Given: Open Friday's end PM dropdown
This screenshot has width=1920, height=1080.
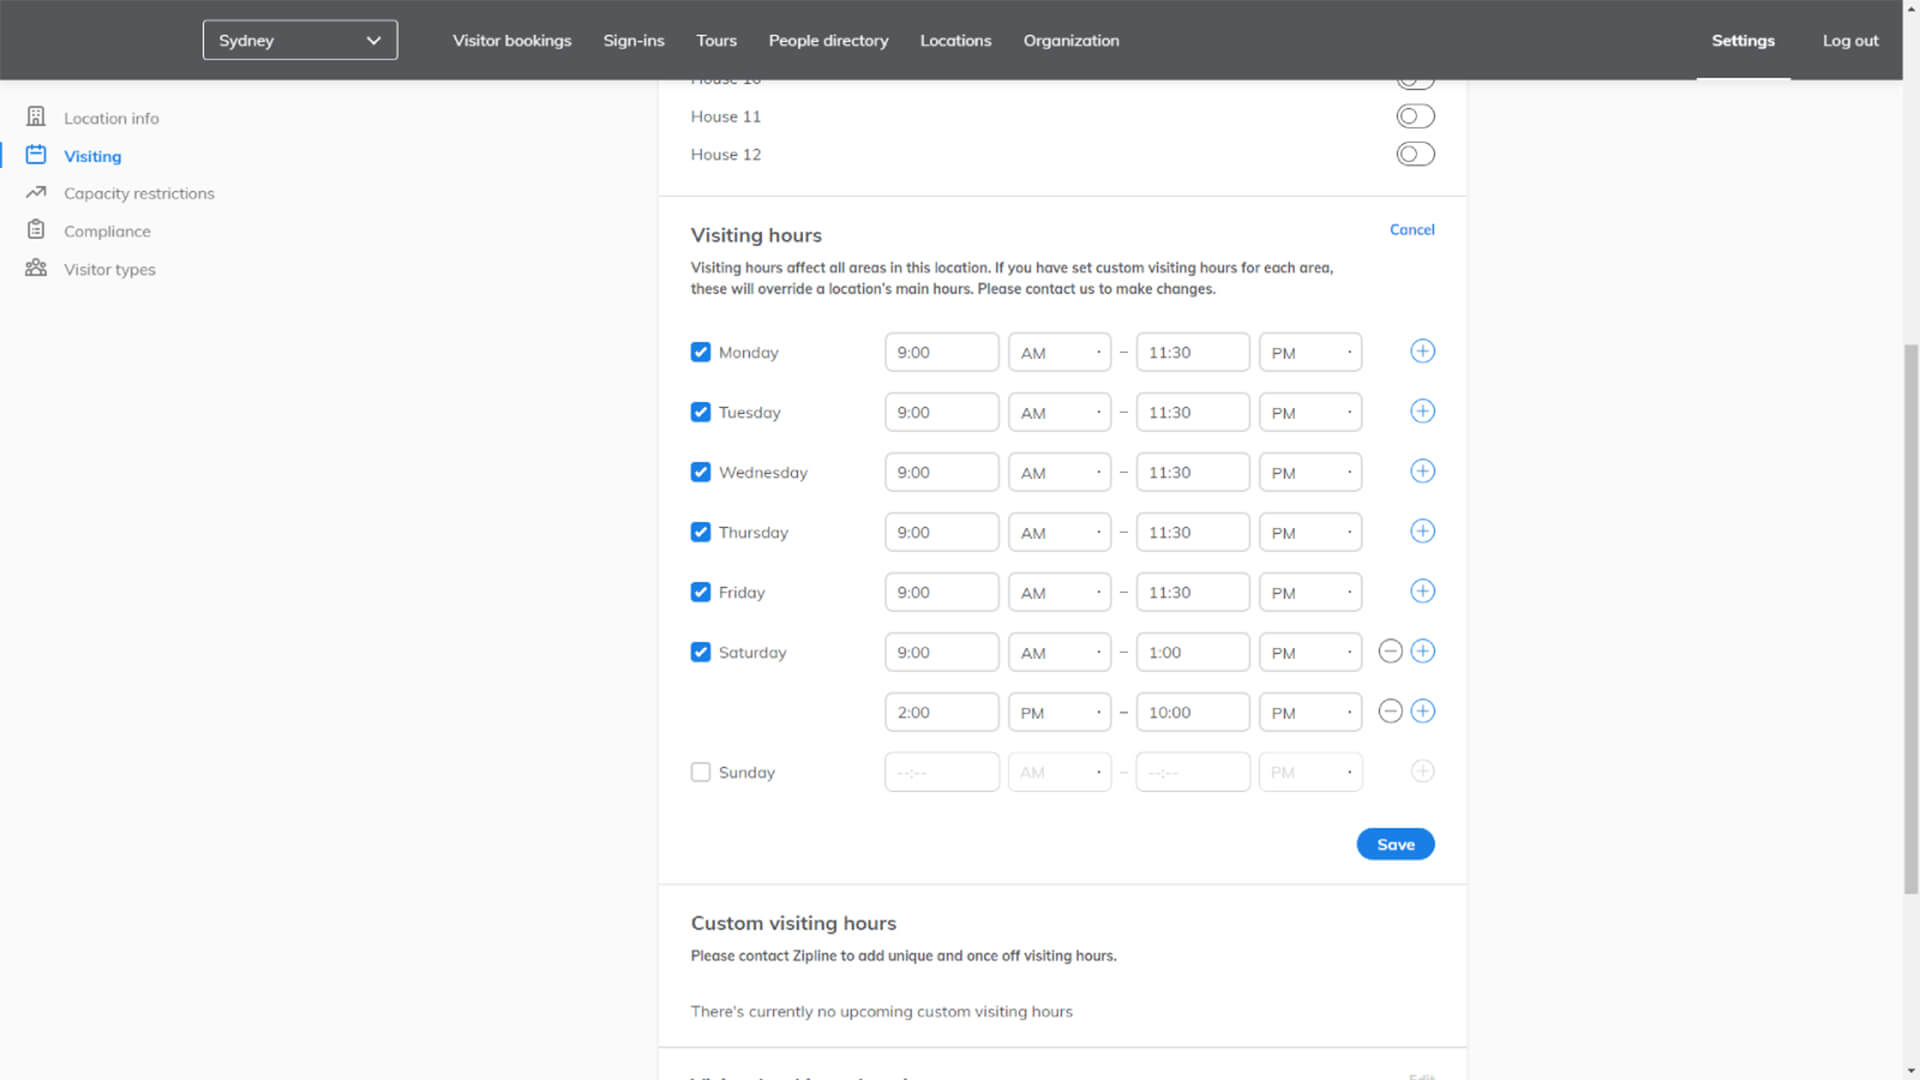Looking at the screenshot, I should point(1310,592).
